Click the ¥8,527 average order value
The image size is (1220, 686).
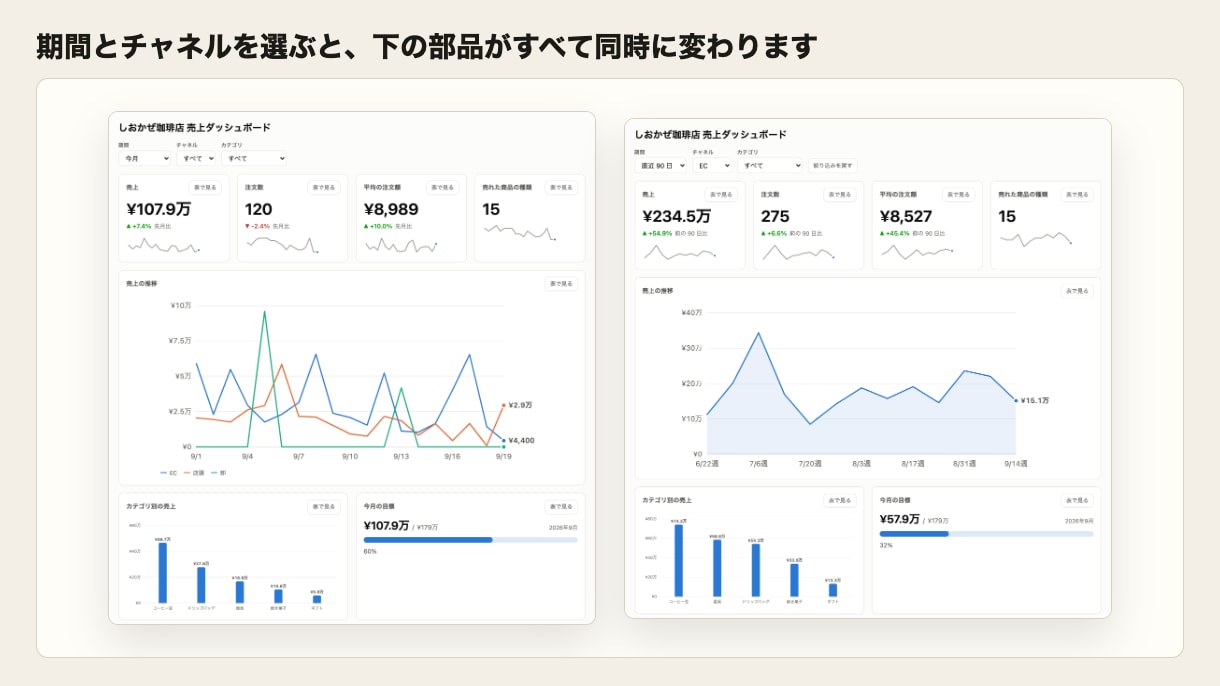coord(907,217)
